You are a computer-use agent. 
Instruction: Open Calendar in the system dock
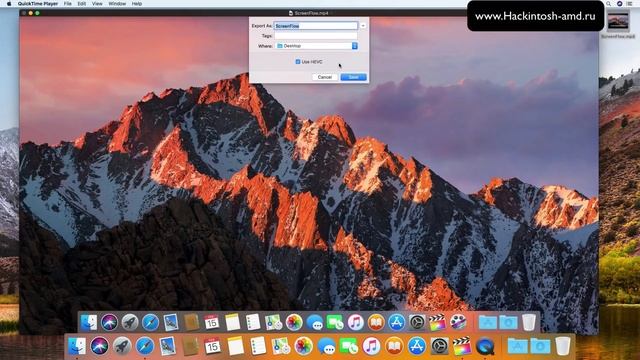(213, 346)
